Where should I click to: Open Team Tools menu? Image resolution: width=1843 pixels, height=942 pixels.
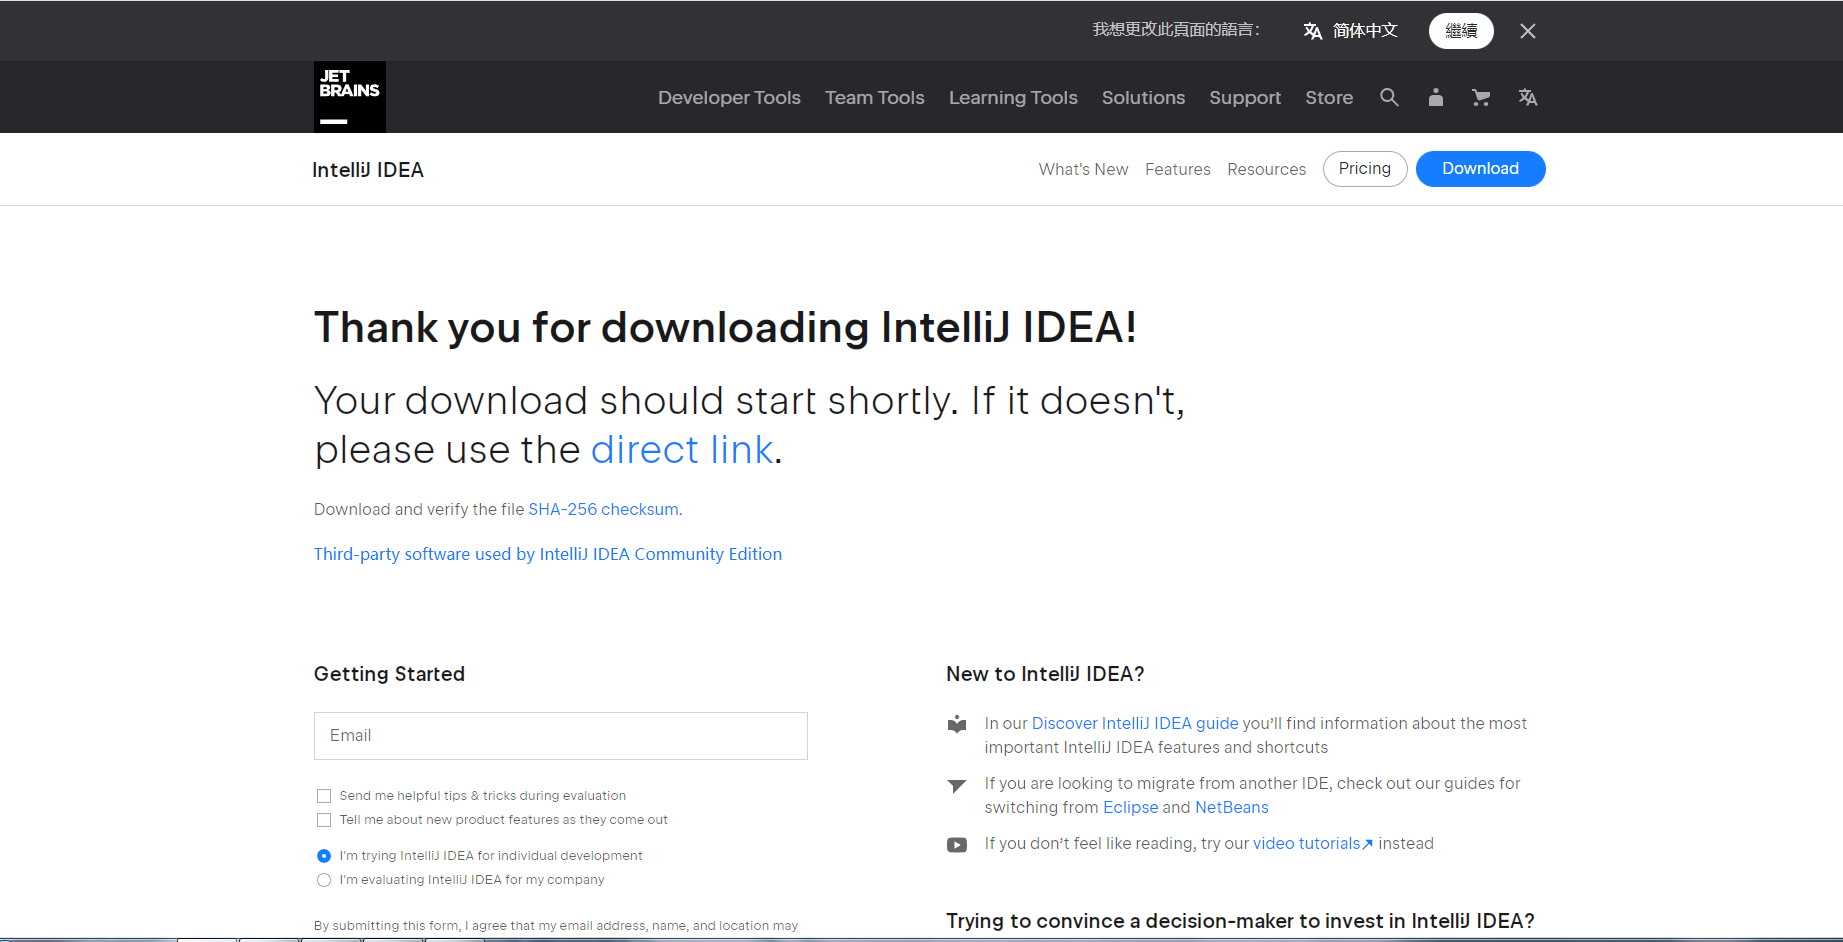tap(875, 97)
